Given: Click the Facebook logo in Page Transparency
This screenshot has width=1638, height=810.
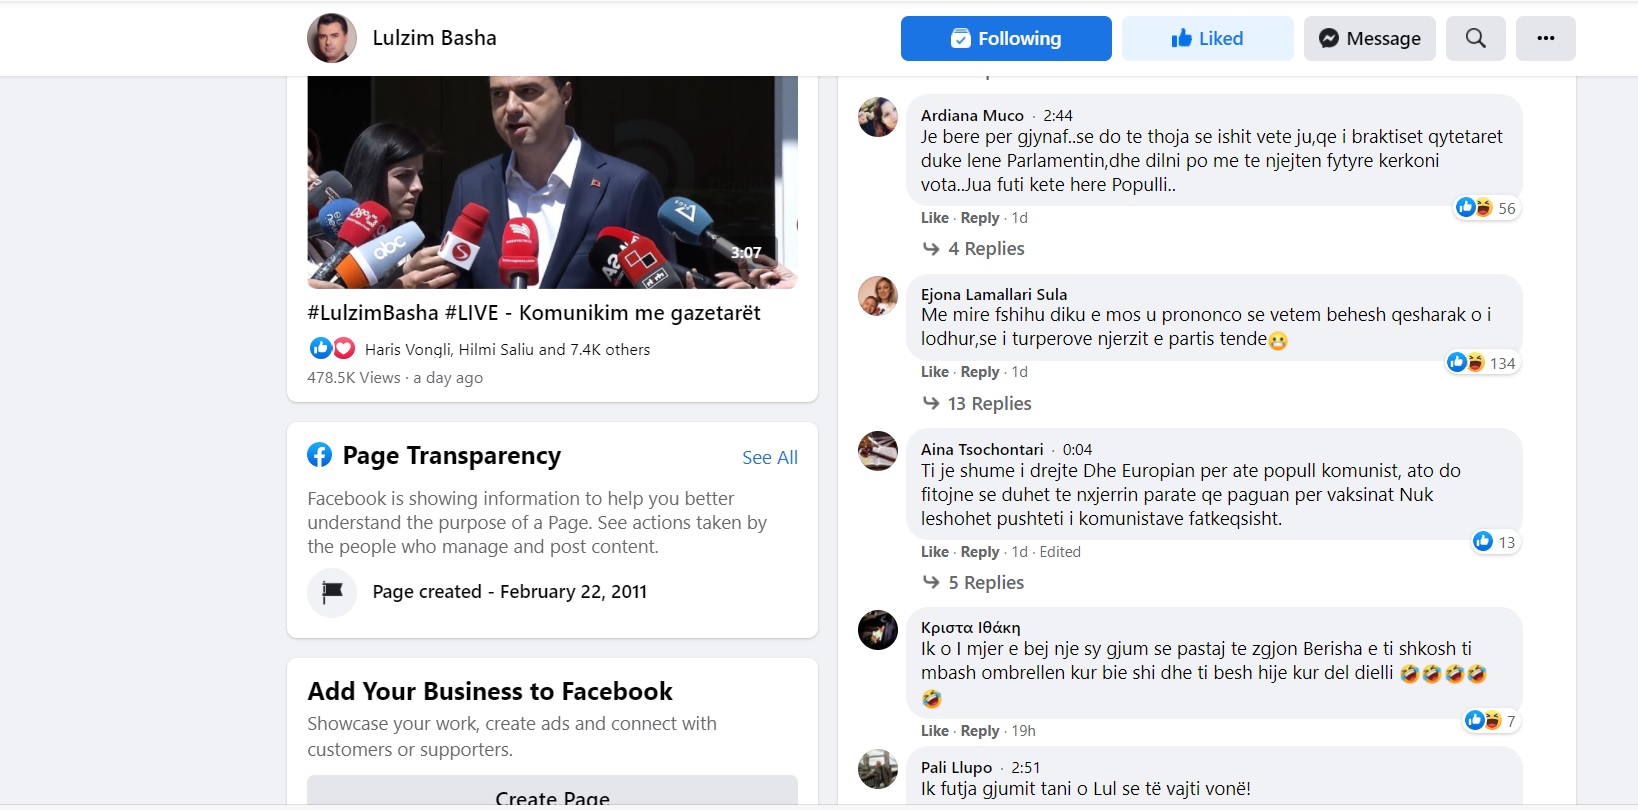Looking at the screenshot, I should coord(320,455).
